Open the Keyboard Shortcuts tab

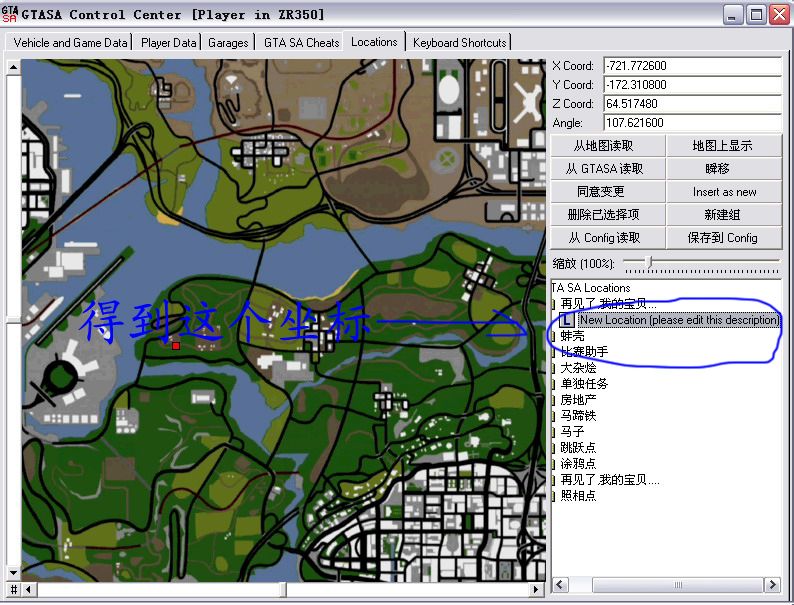459,43
